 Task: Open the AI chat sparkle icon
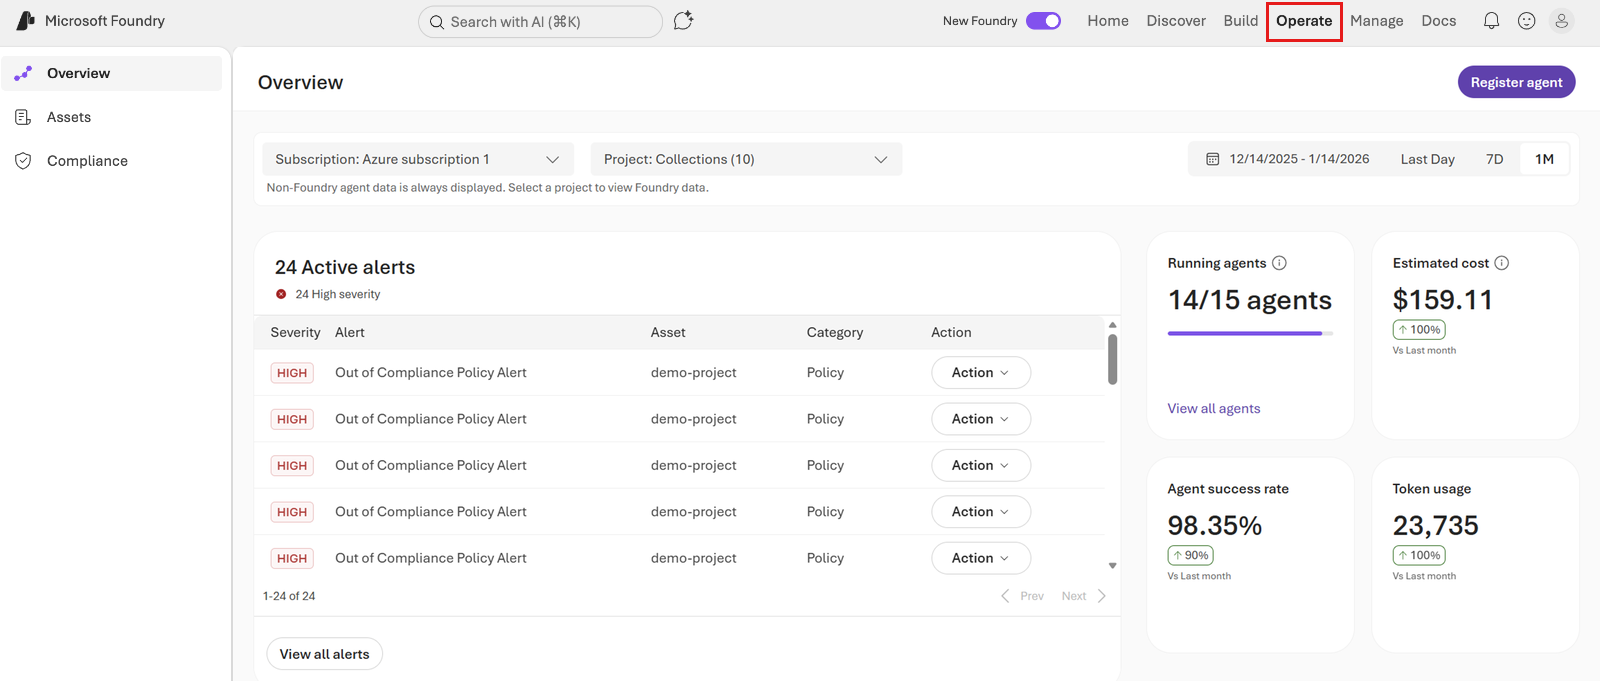tap(683, 21)
